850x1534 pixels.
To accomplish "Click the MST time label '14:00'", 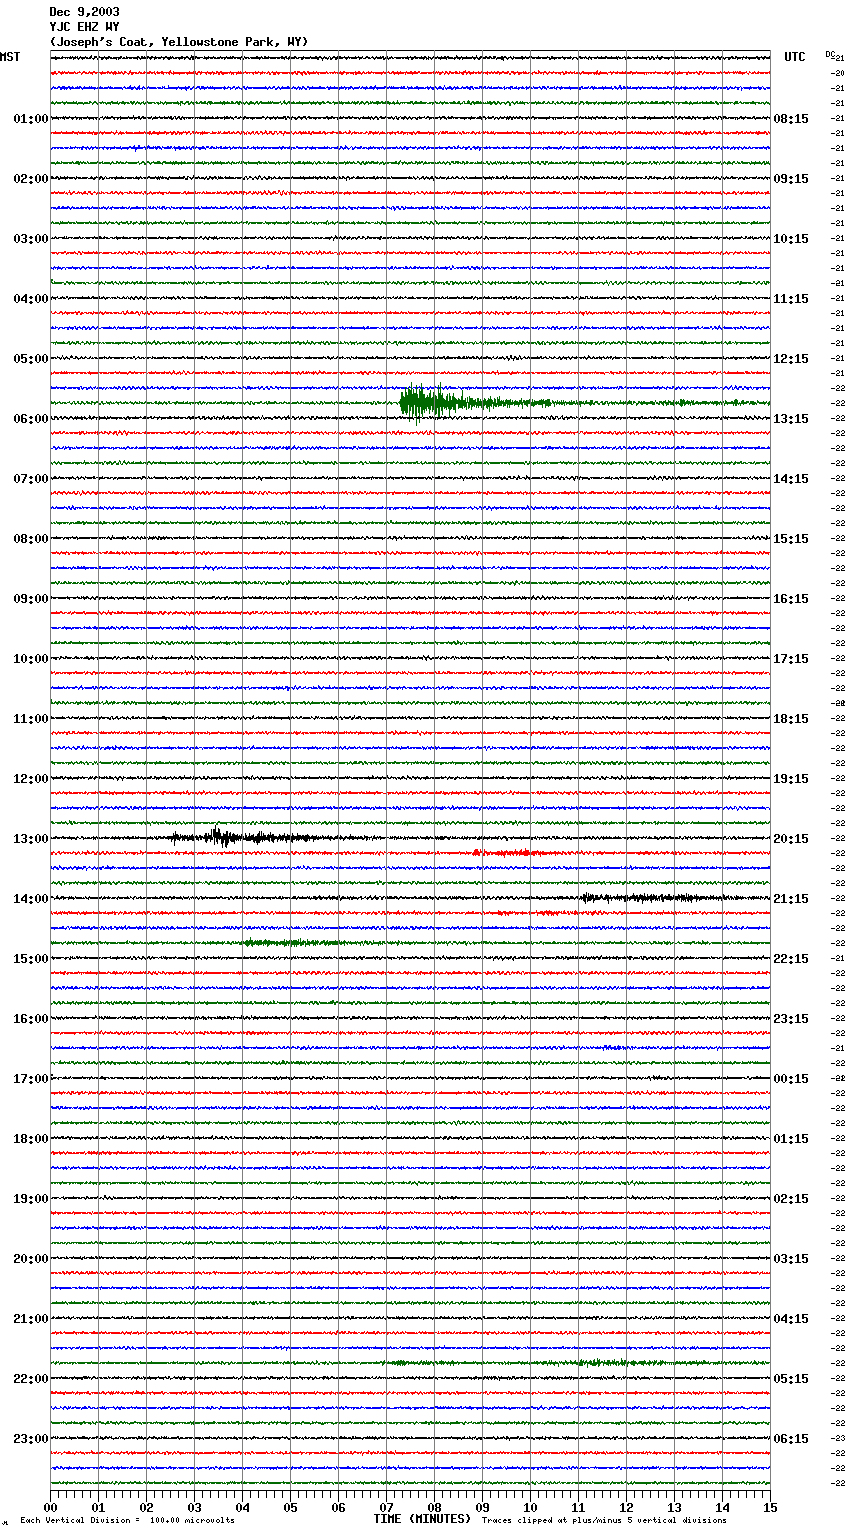I will click(x=31, y=899).
